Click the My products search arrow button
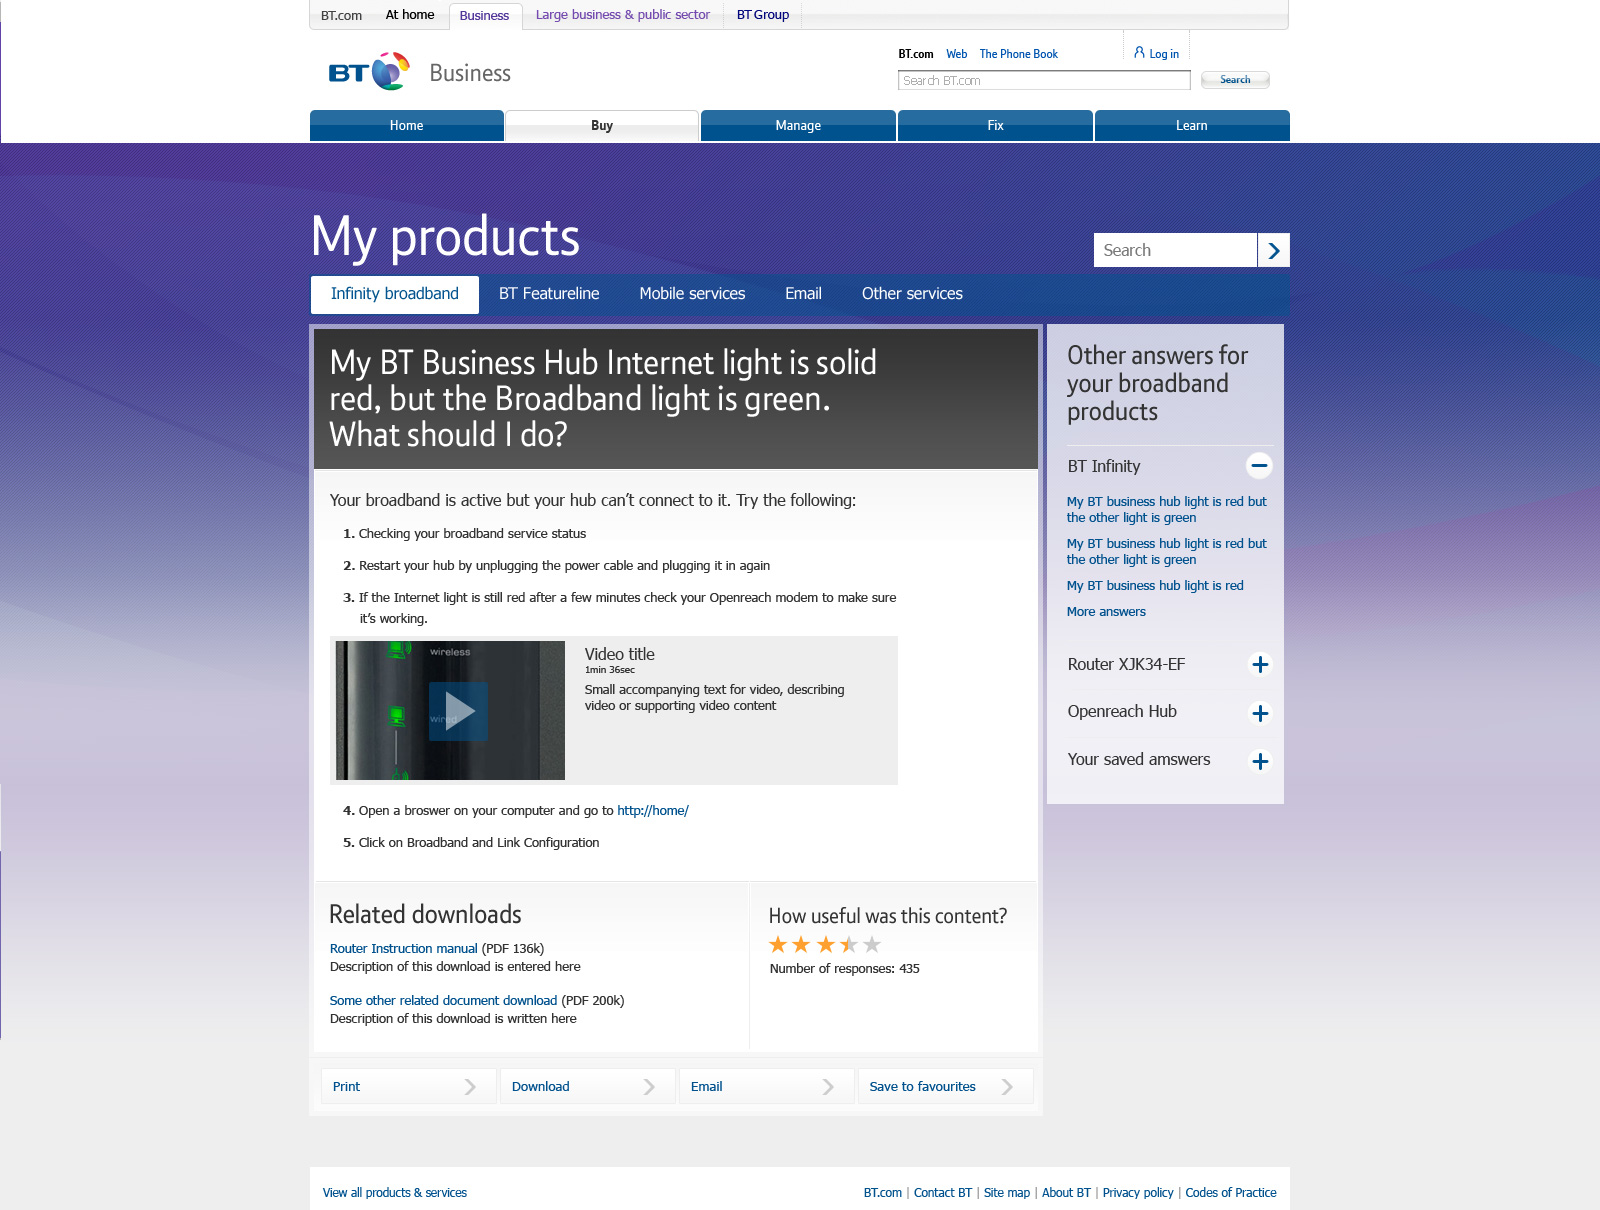The height and width of the screenshot is (1210, 1600). pyautogui.click(x=1273, y=250)
